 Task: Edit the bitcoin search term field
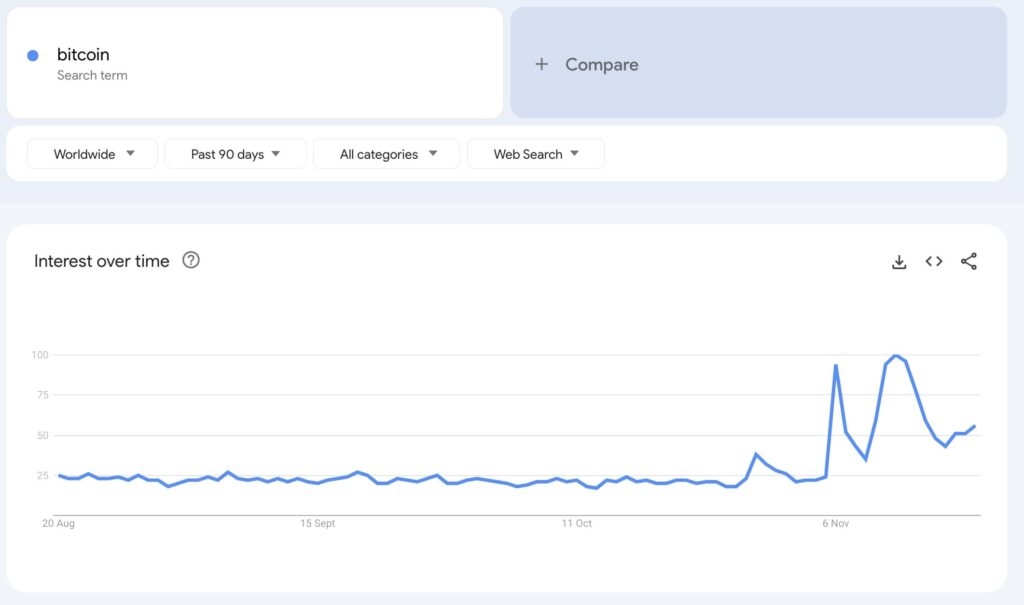pyautogui.click(x=83, y=55)
